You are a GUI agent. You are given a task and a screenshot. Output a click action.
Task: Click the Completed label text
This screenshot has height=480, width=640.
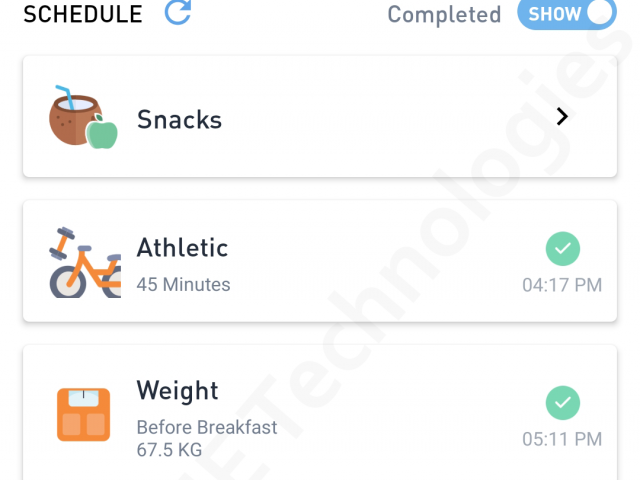(444, 15)
